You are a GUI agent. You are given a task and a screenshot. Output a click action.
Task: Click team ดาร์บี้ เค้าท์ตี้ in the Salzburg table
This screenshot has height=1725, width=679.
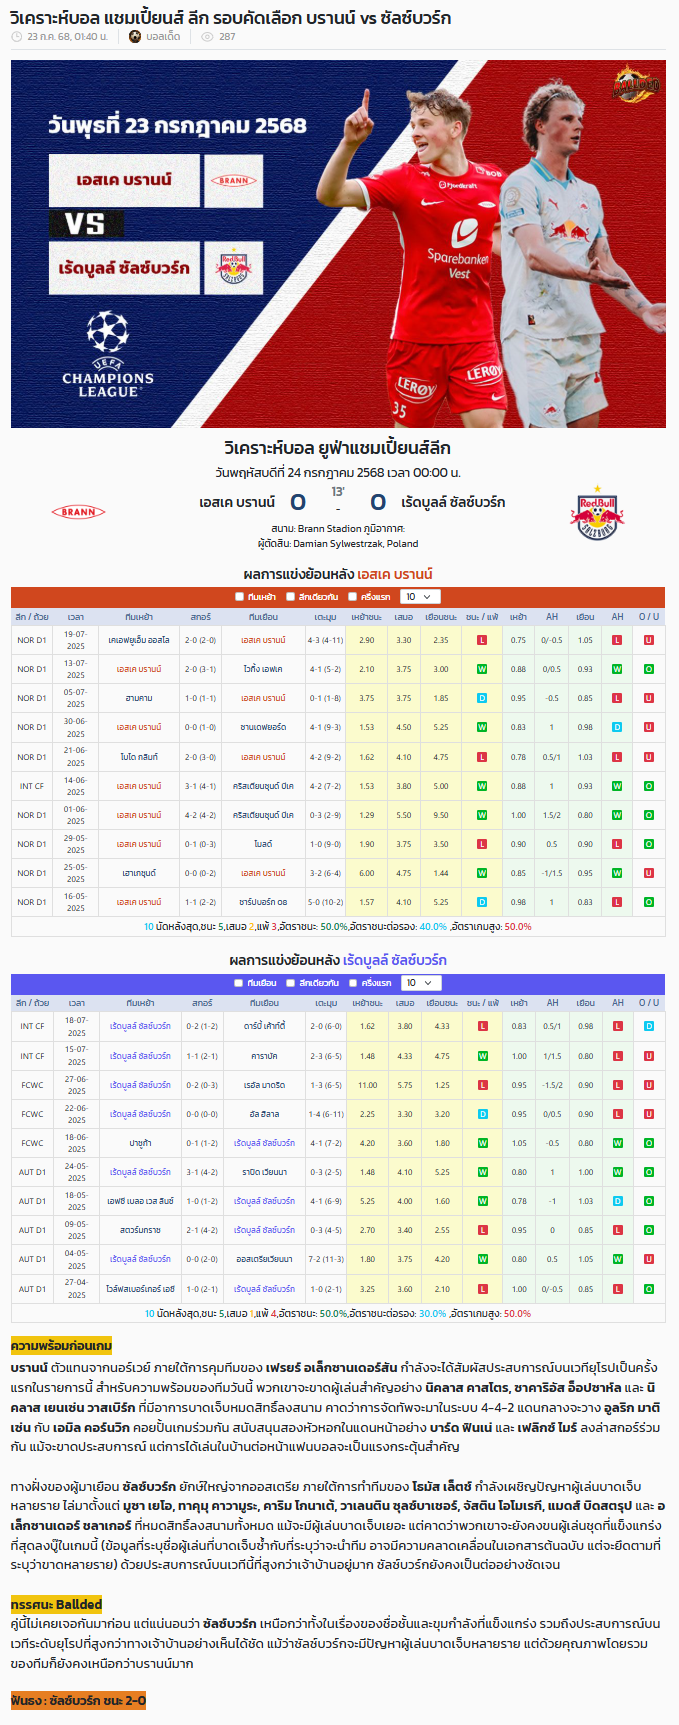pos(264,1026)
